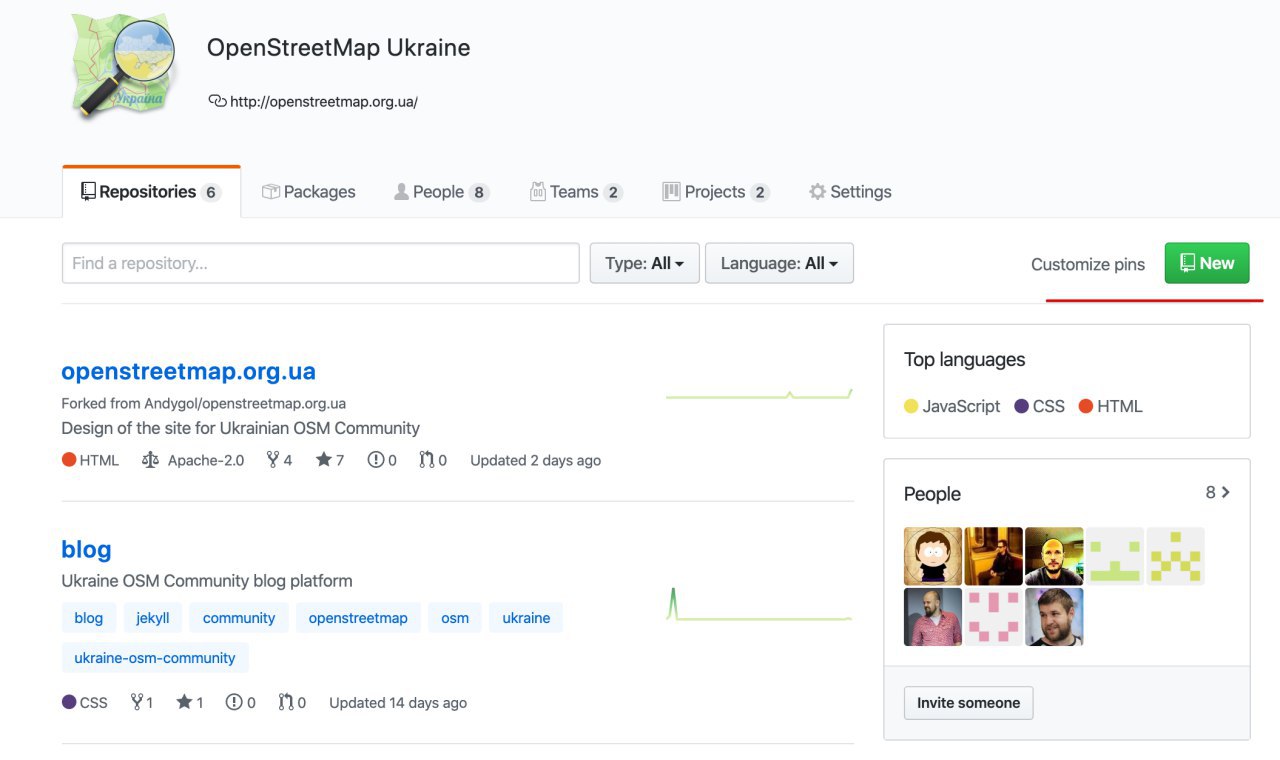Switch to the Packages tab
The image size is (1280, 760).
(308, 192)
